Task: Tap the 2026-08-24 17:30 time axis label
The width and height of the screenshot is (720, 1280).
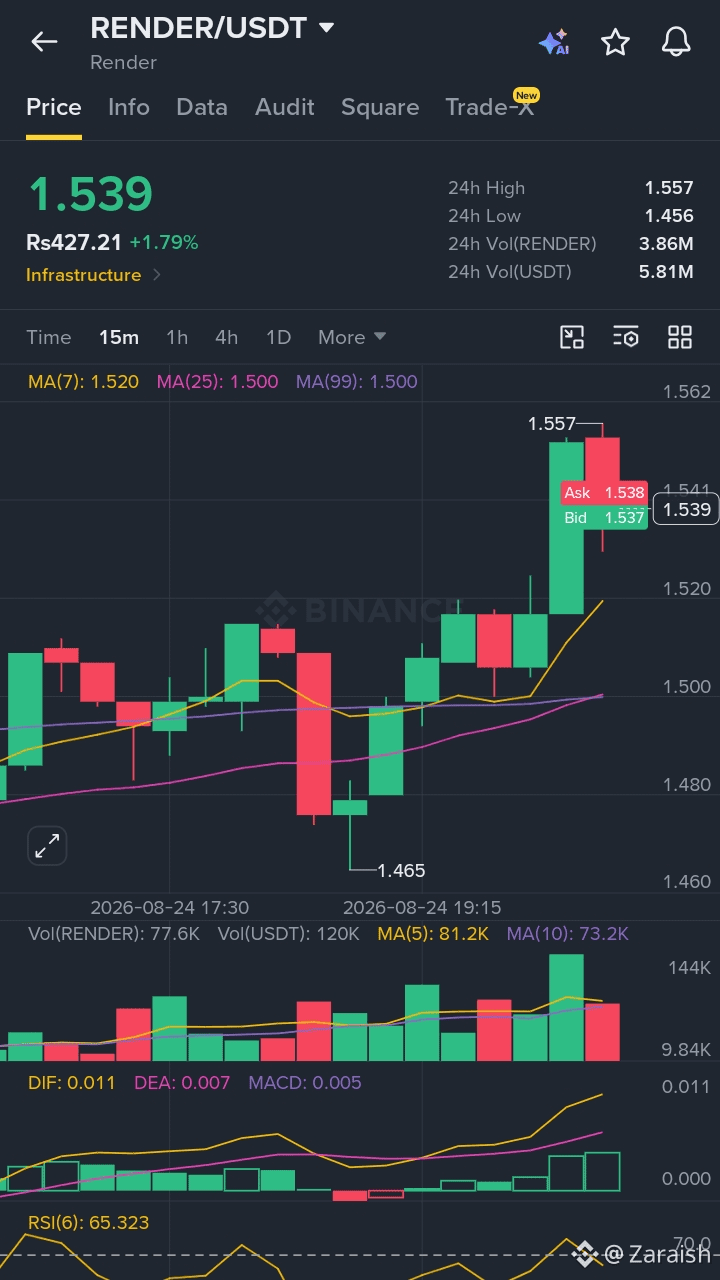Action: tap(170, 908)
